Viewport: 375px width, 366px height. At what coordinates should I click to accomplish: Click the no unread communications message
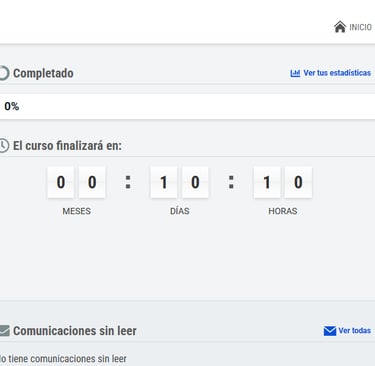point(63,359)
